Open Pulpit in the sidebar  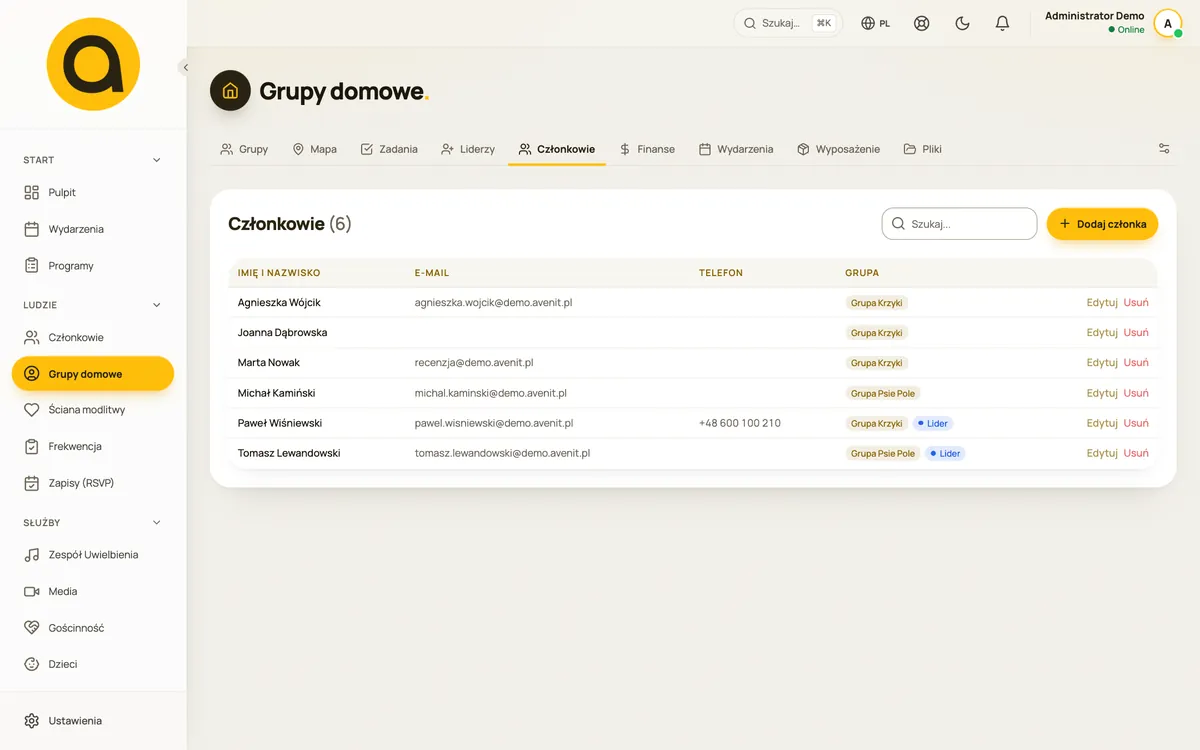pyautogui.click(x=93, y=192)
